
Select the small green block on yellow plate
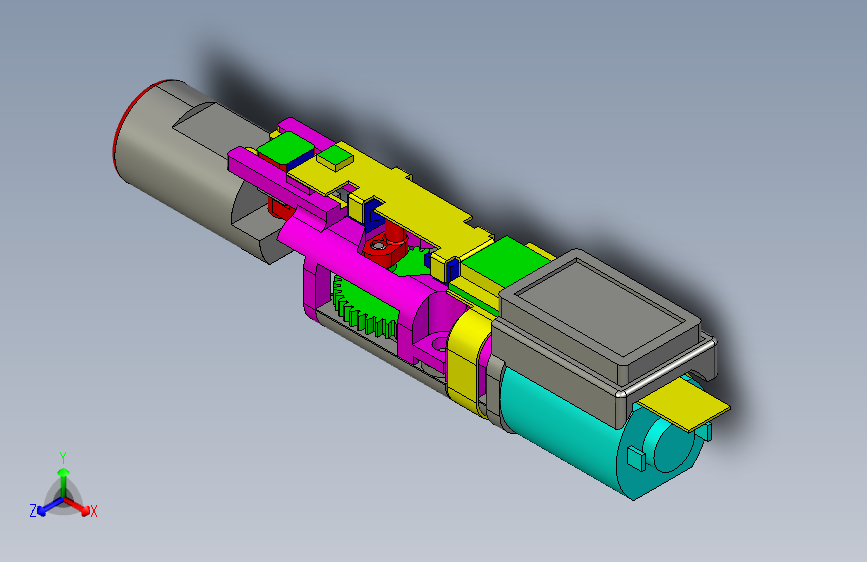(335, 158)
